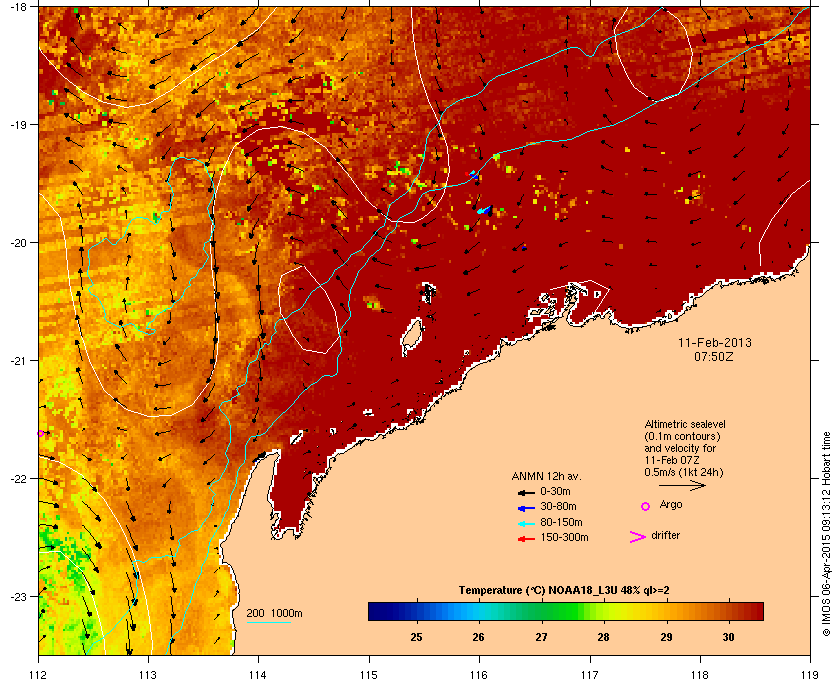Click the '150-300m' depth label
This screenshot has width=840, height=680.
click(x=564, y=537)
